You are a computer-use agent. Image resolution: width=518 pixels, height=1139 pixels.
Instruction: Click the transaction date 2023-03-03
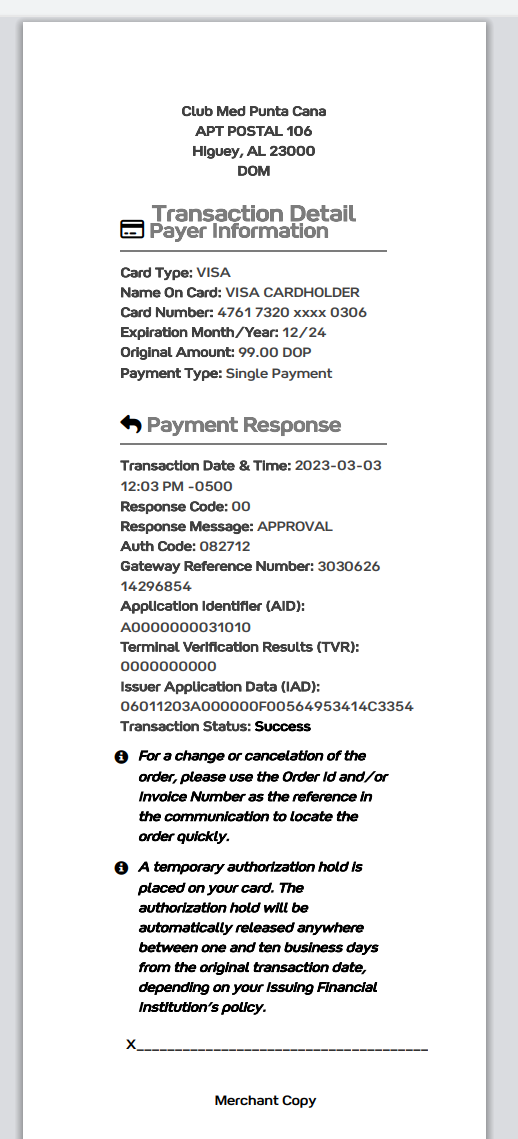338,466
